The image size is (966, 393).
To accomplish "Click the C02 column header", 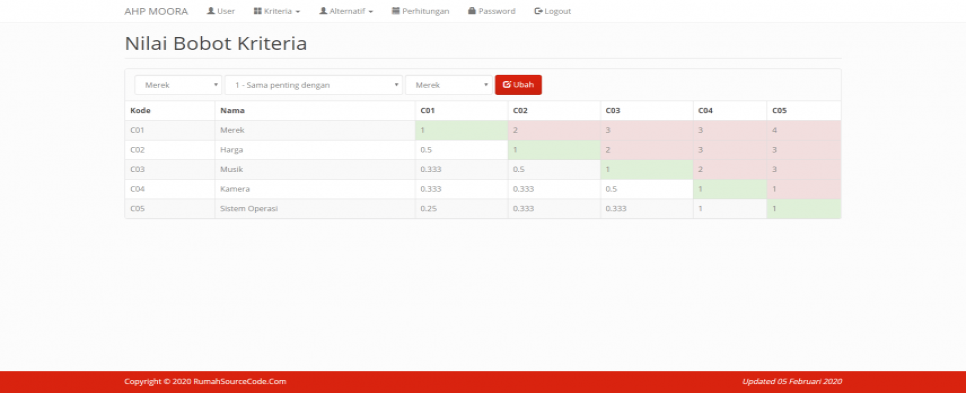I will [554, 111].
